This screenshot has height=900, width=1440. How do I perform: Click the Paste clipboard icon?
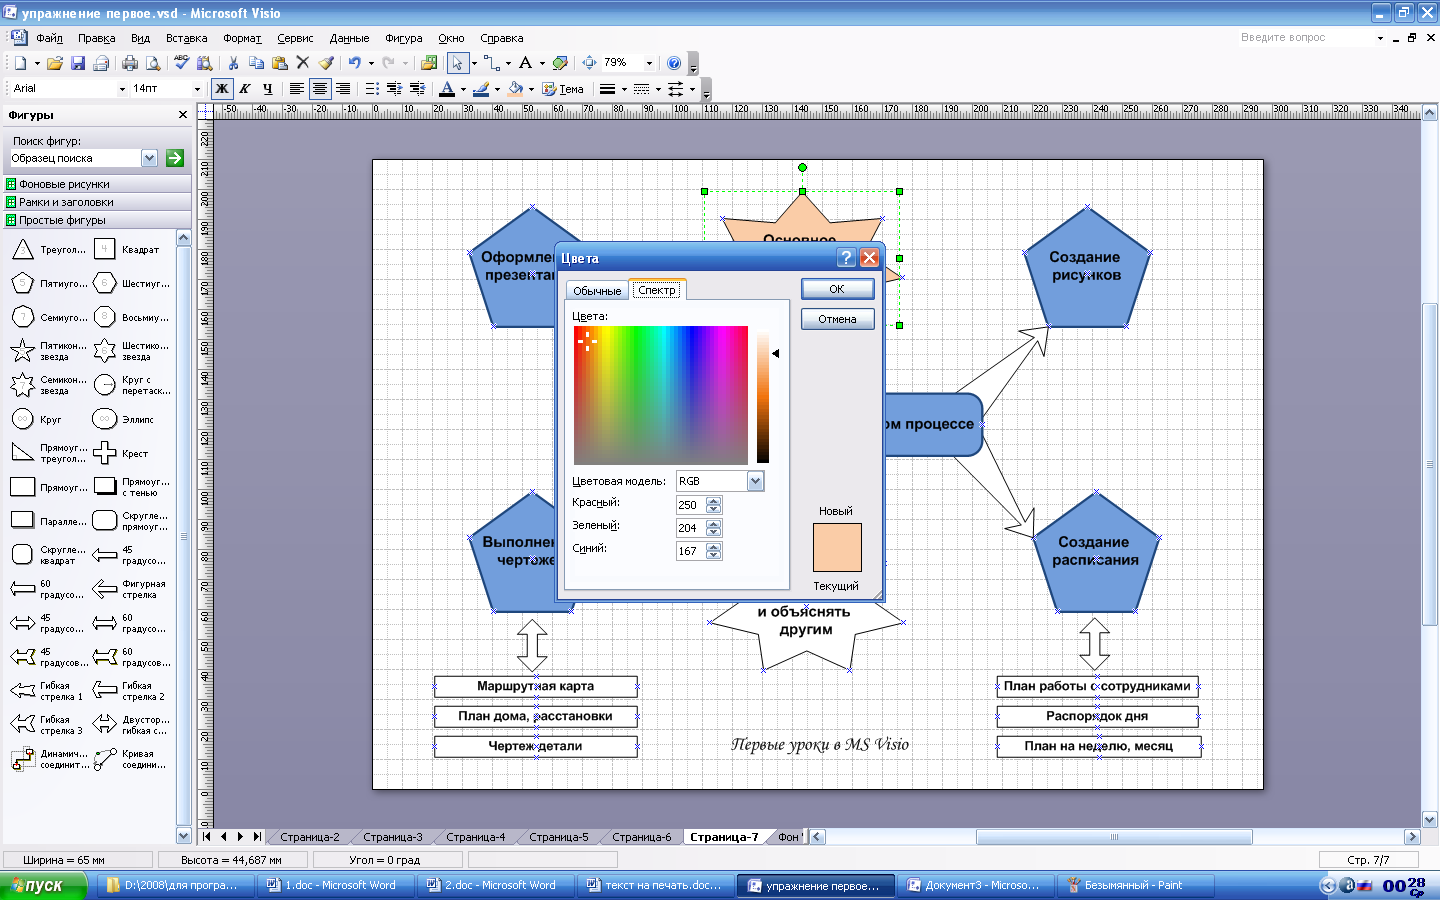pos(279,63)
